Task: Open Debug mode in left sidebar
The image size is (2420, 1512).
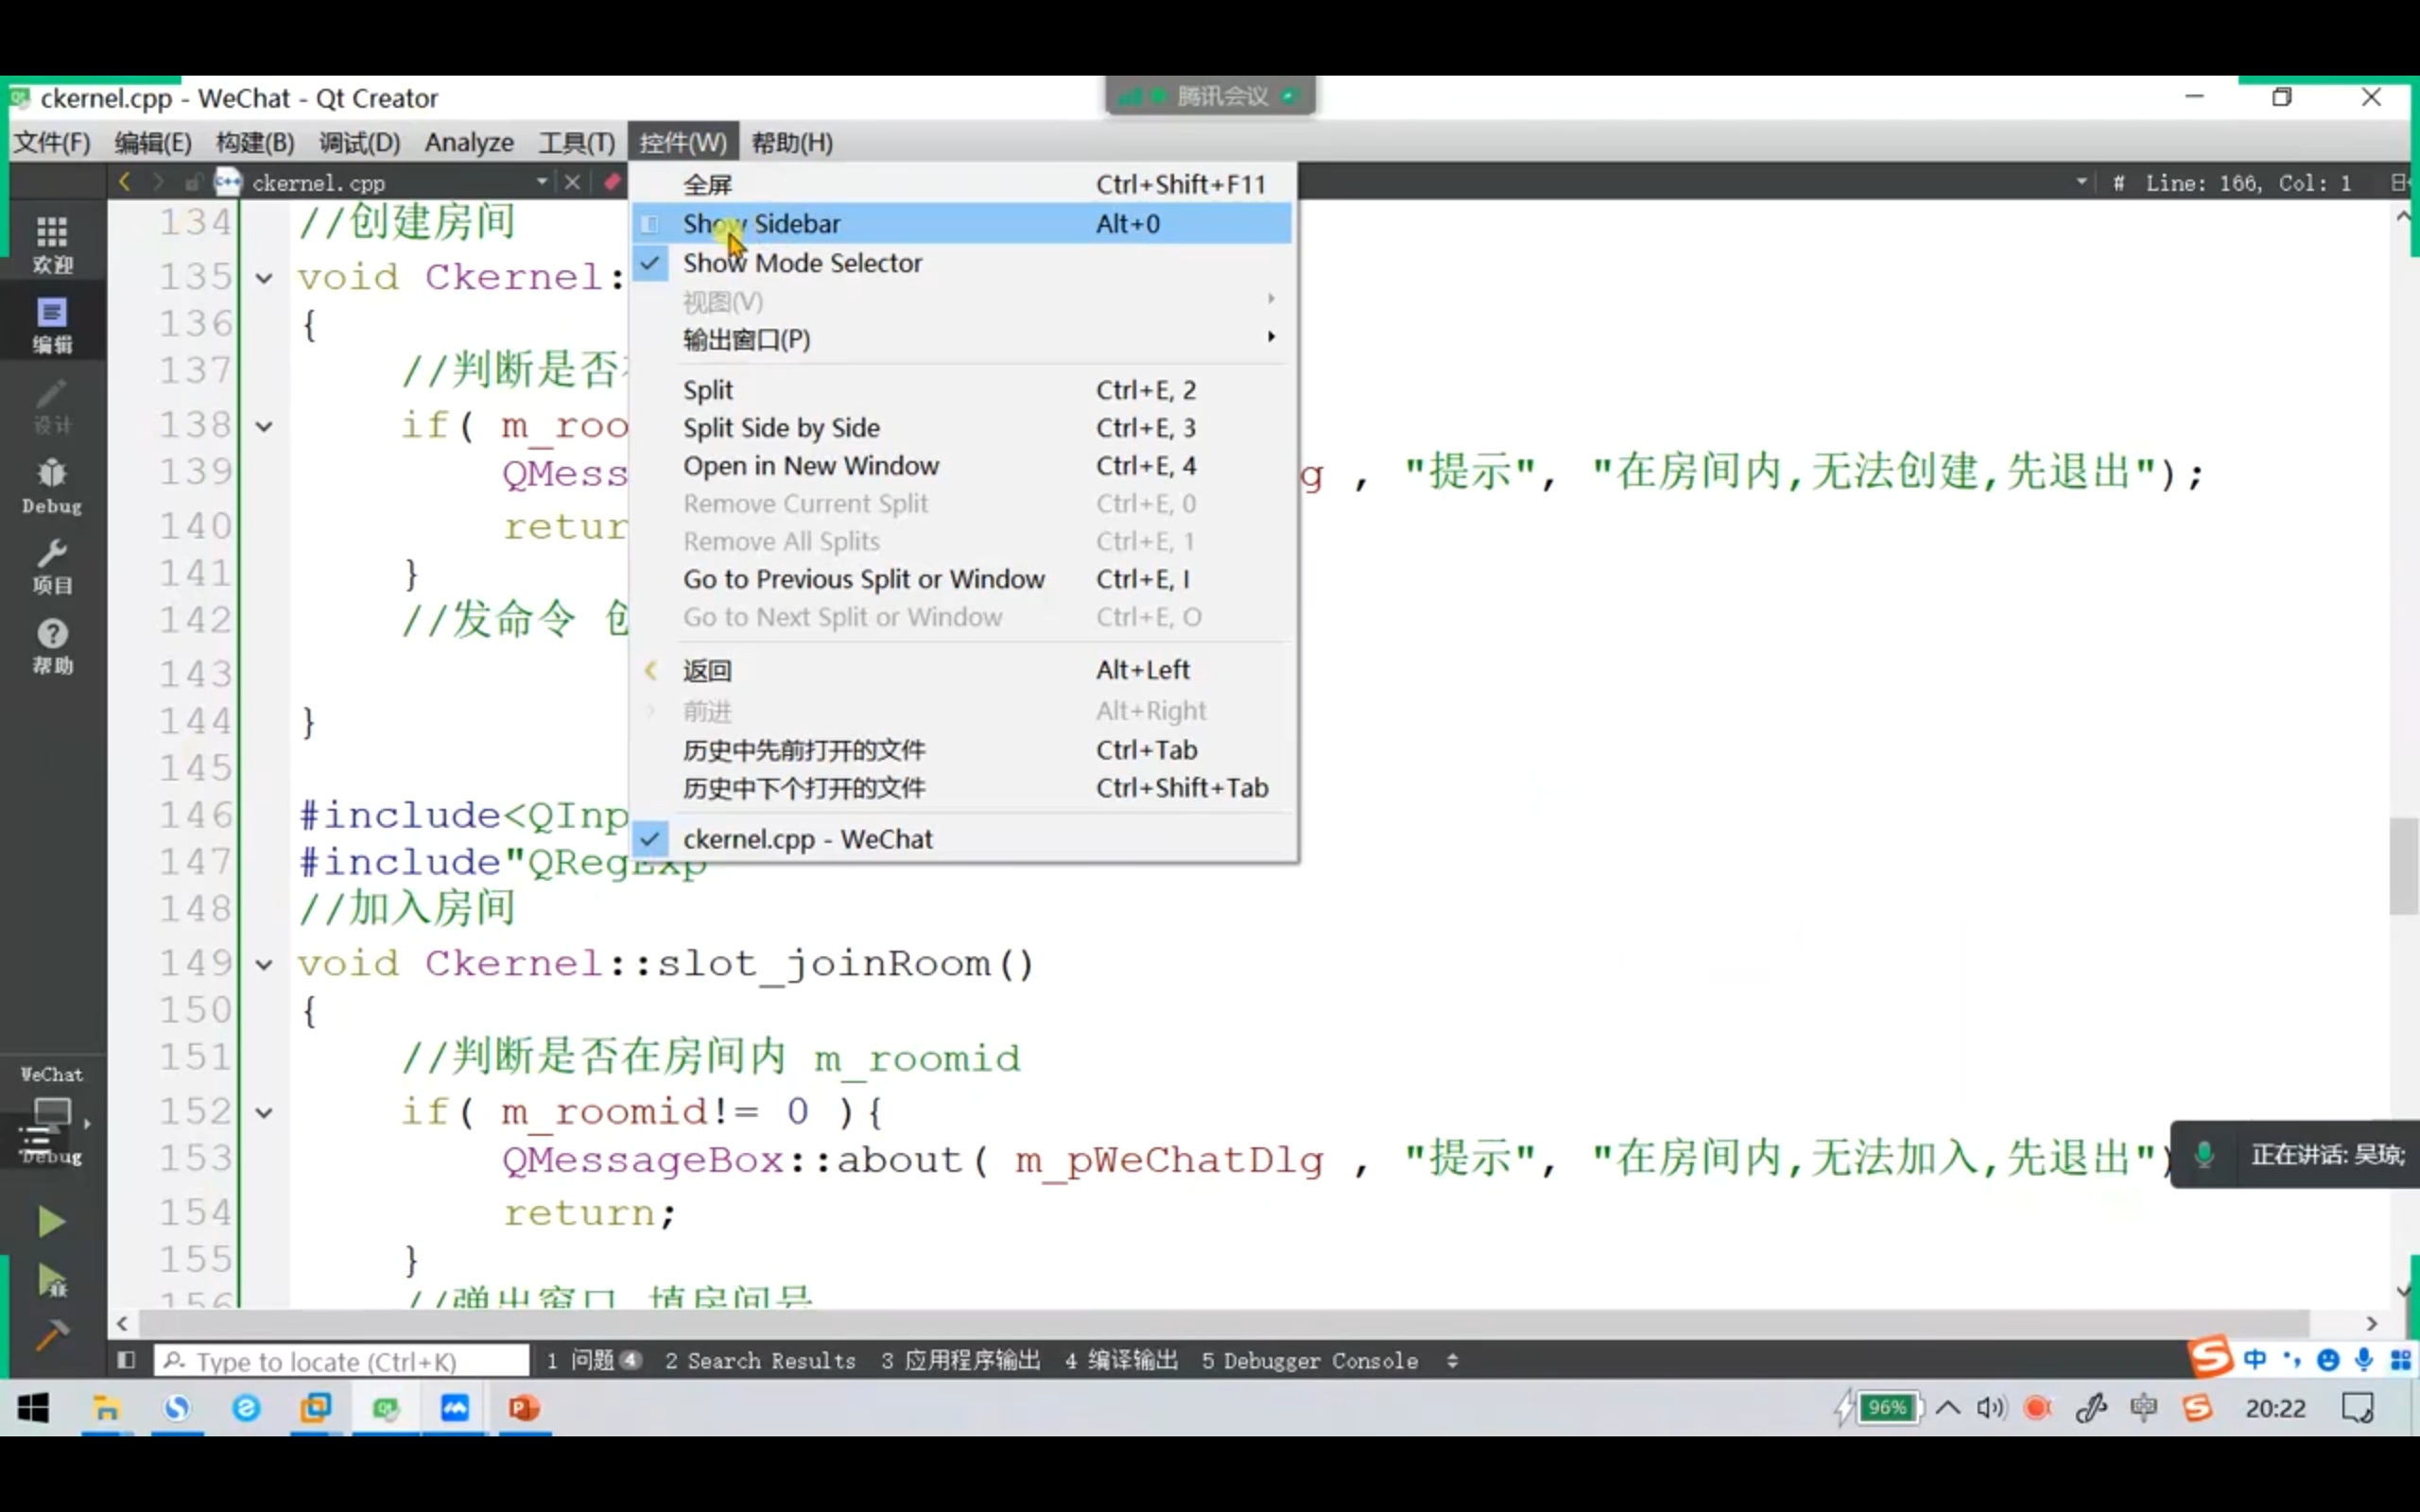Action: click(x=52, y=485)
